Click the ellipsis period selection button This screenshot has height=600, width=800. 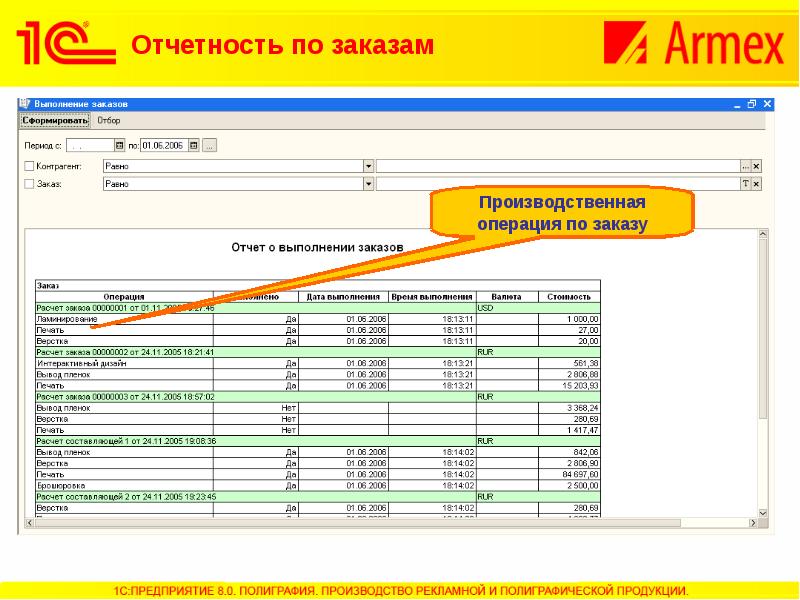(x=209, y=145)
